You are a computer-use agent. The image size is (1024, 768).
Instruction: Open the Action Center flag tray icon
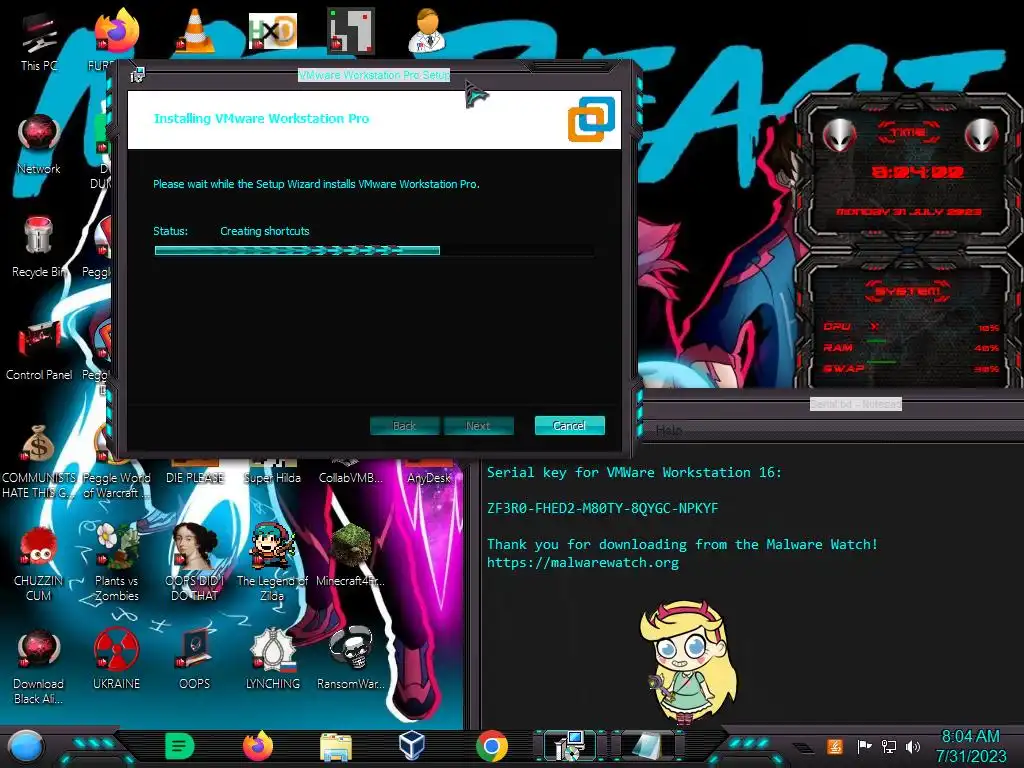point(864,746)
